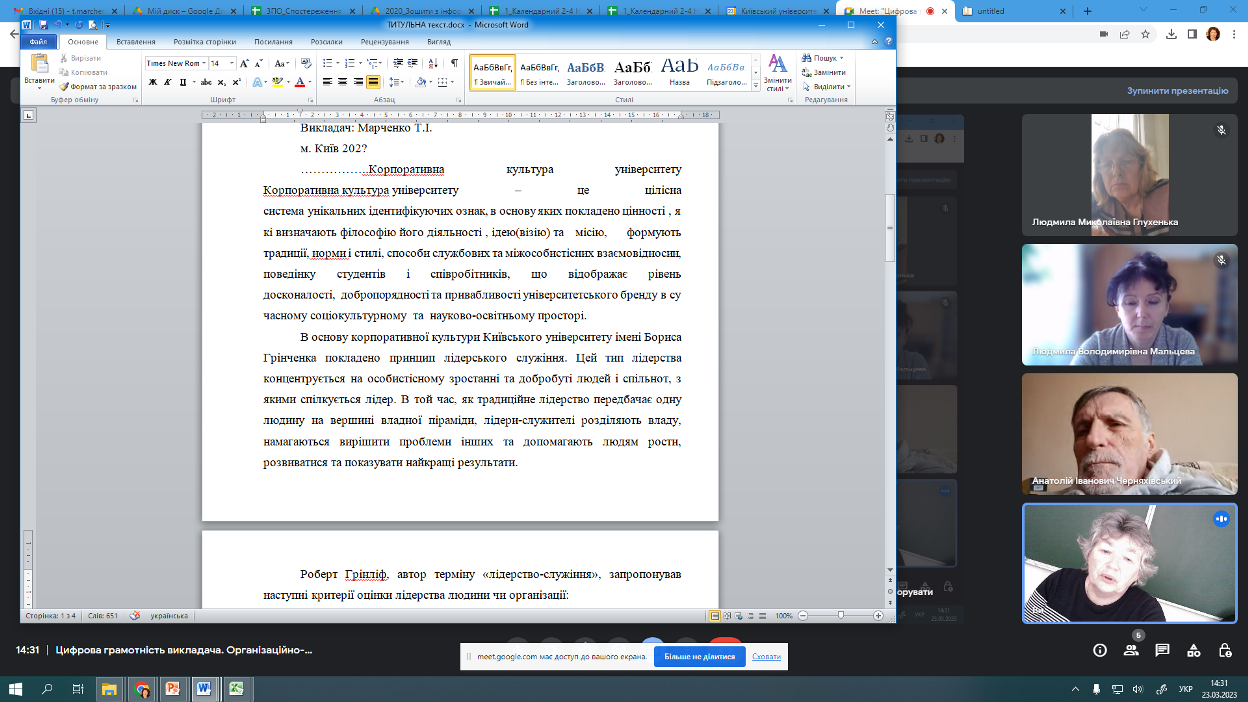This screenshot has height=702, width=1248.
Task: Toggle italic text formatting
Action: tap(167, 82)
